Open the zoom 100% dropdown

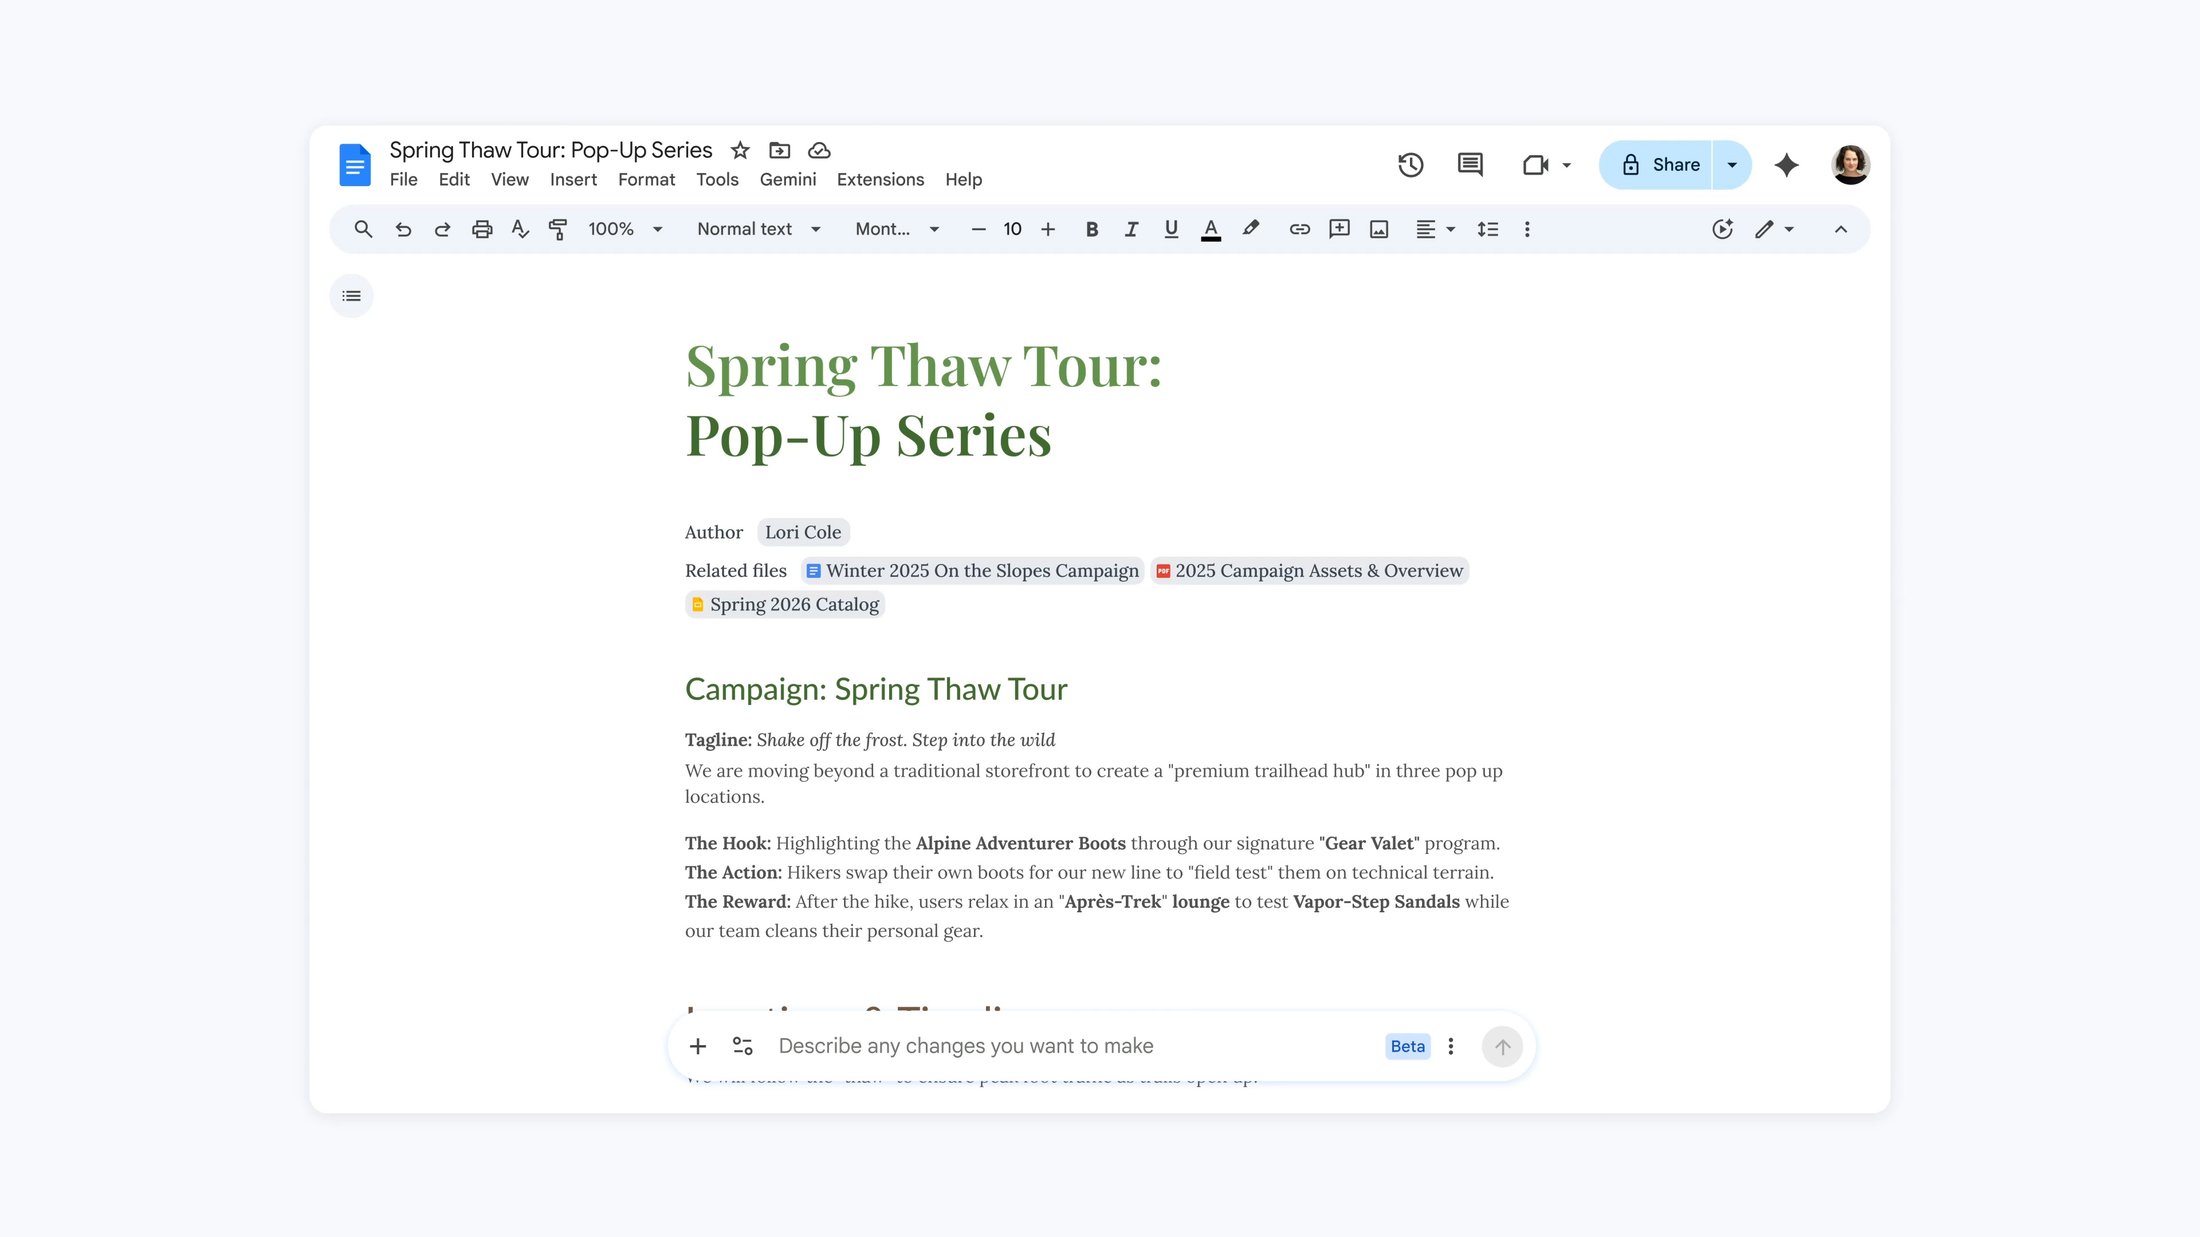coord(625,229)
